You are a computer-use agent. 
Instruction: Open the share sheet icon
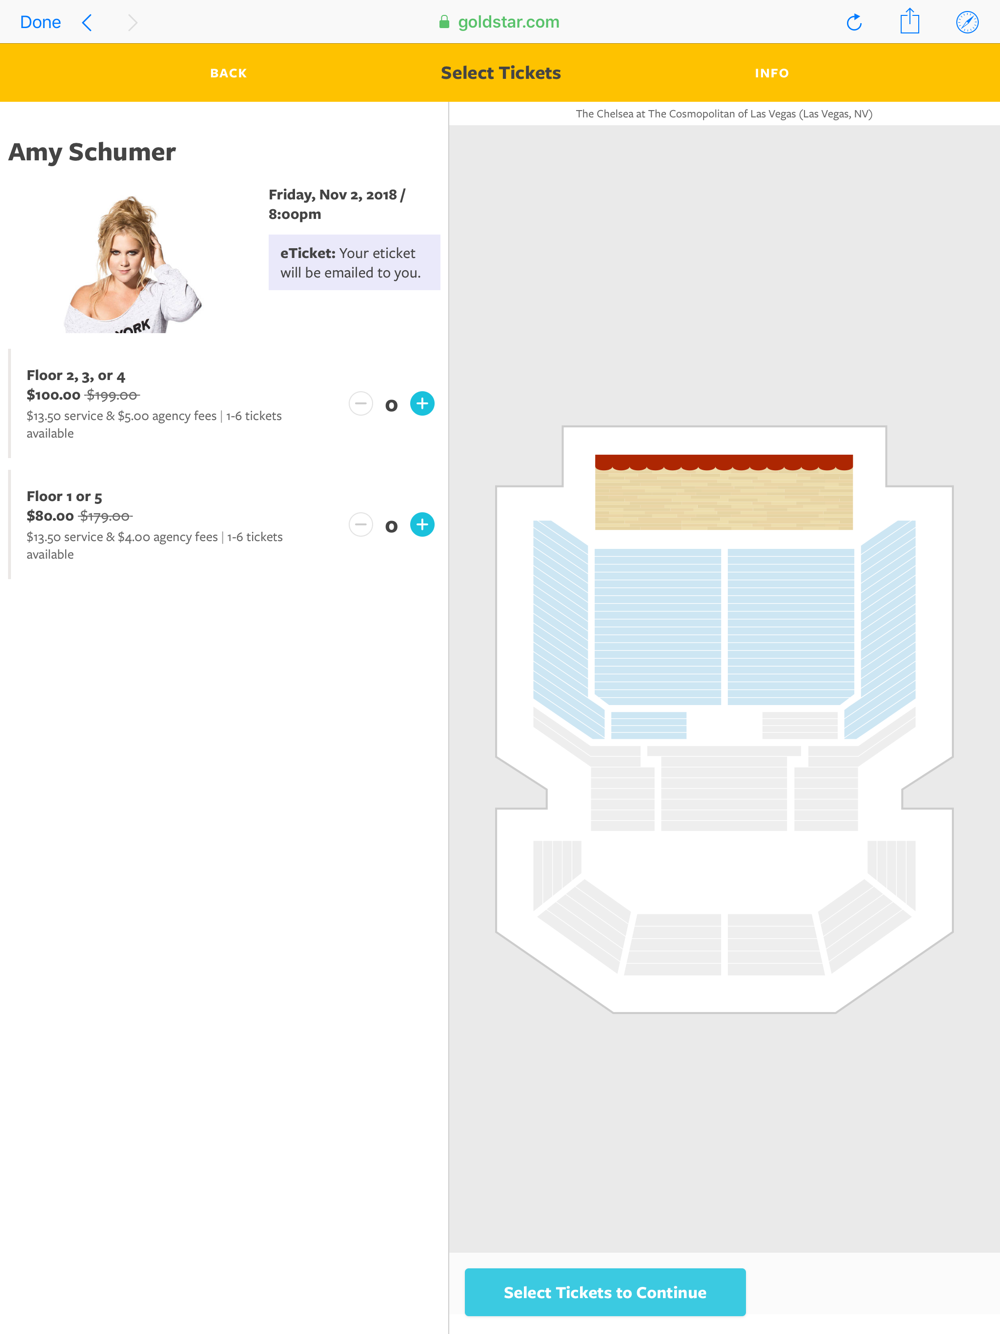pyautogui.click(x=909, y=21)
